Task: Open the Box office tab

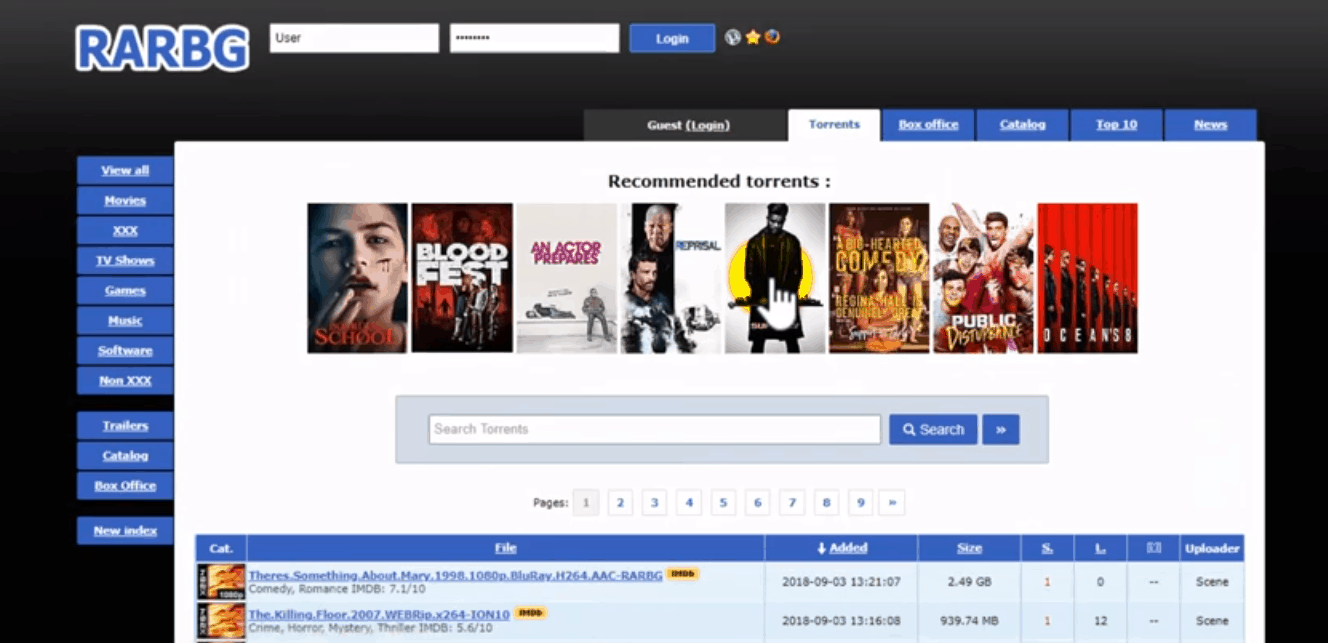Action: pos(928,125)
